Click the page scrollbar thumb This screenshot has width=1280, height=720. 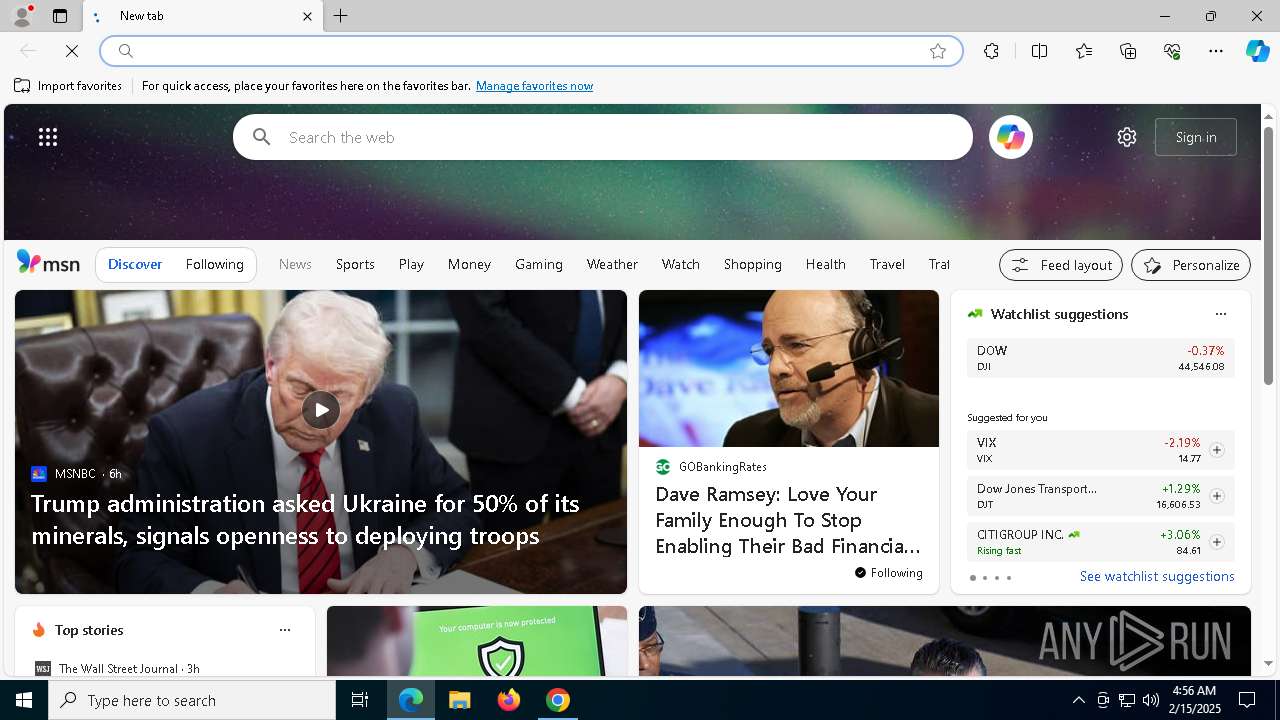coord(1268,255)
